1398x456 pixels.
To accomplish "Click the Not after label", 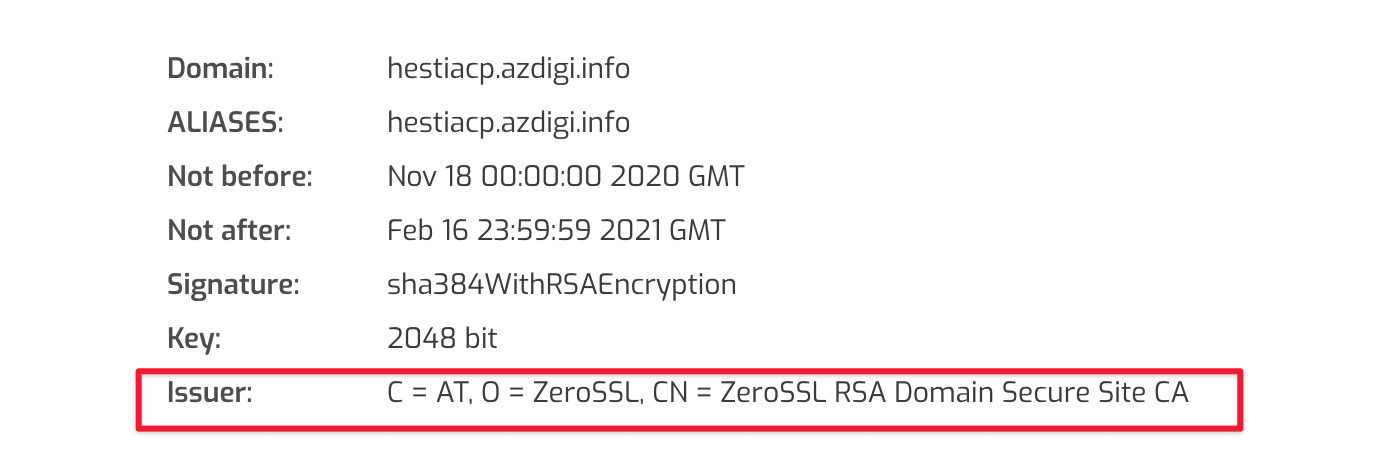I will [x=229, y=231].
